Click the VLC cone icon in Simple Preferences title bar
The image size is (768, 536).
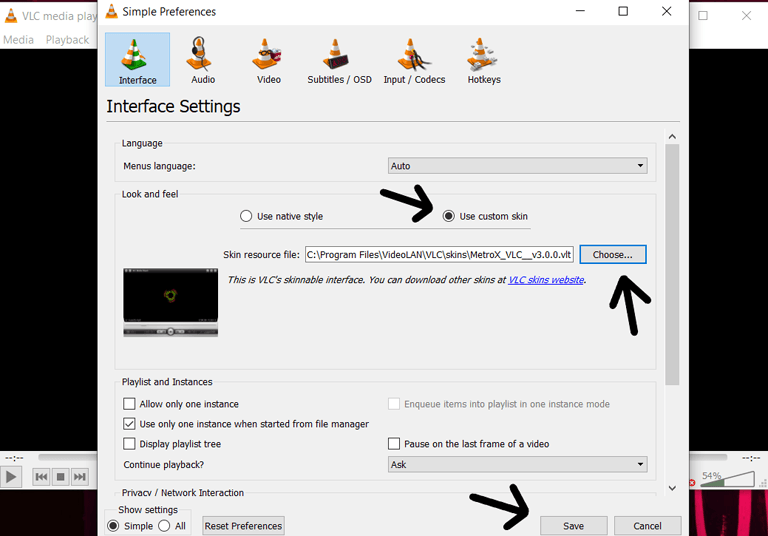(x=112, y=11)
